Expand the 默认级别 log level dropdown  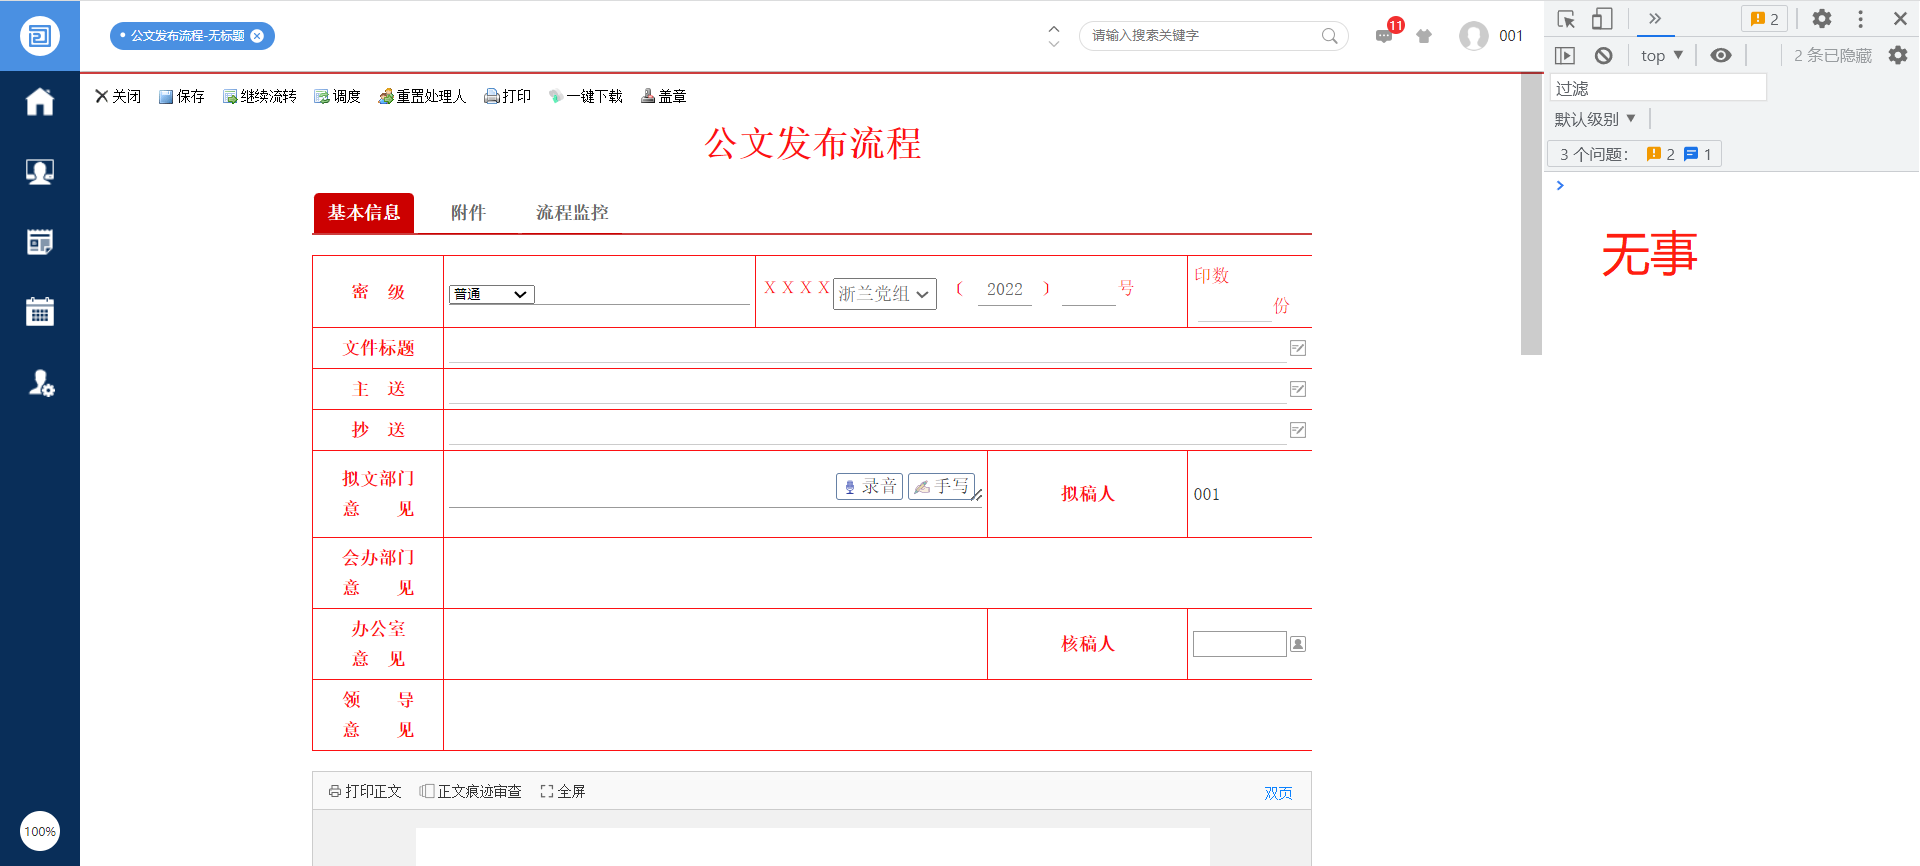pyautogui.click(x=1594, y=119)
